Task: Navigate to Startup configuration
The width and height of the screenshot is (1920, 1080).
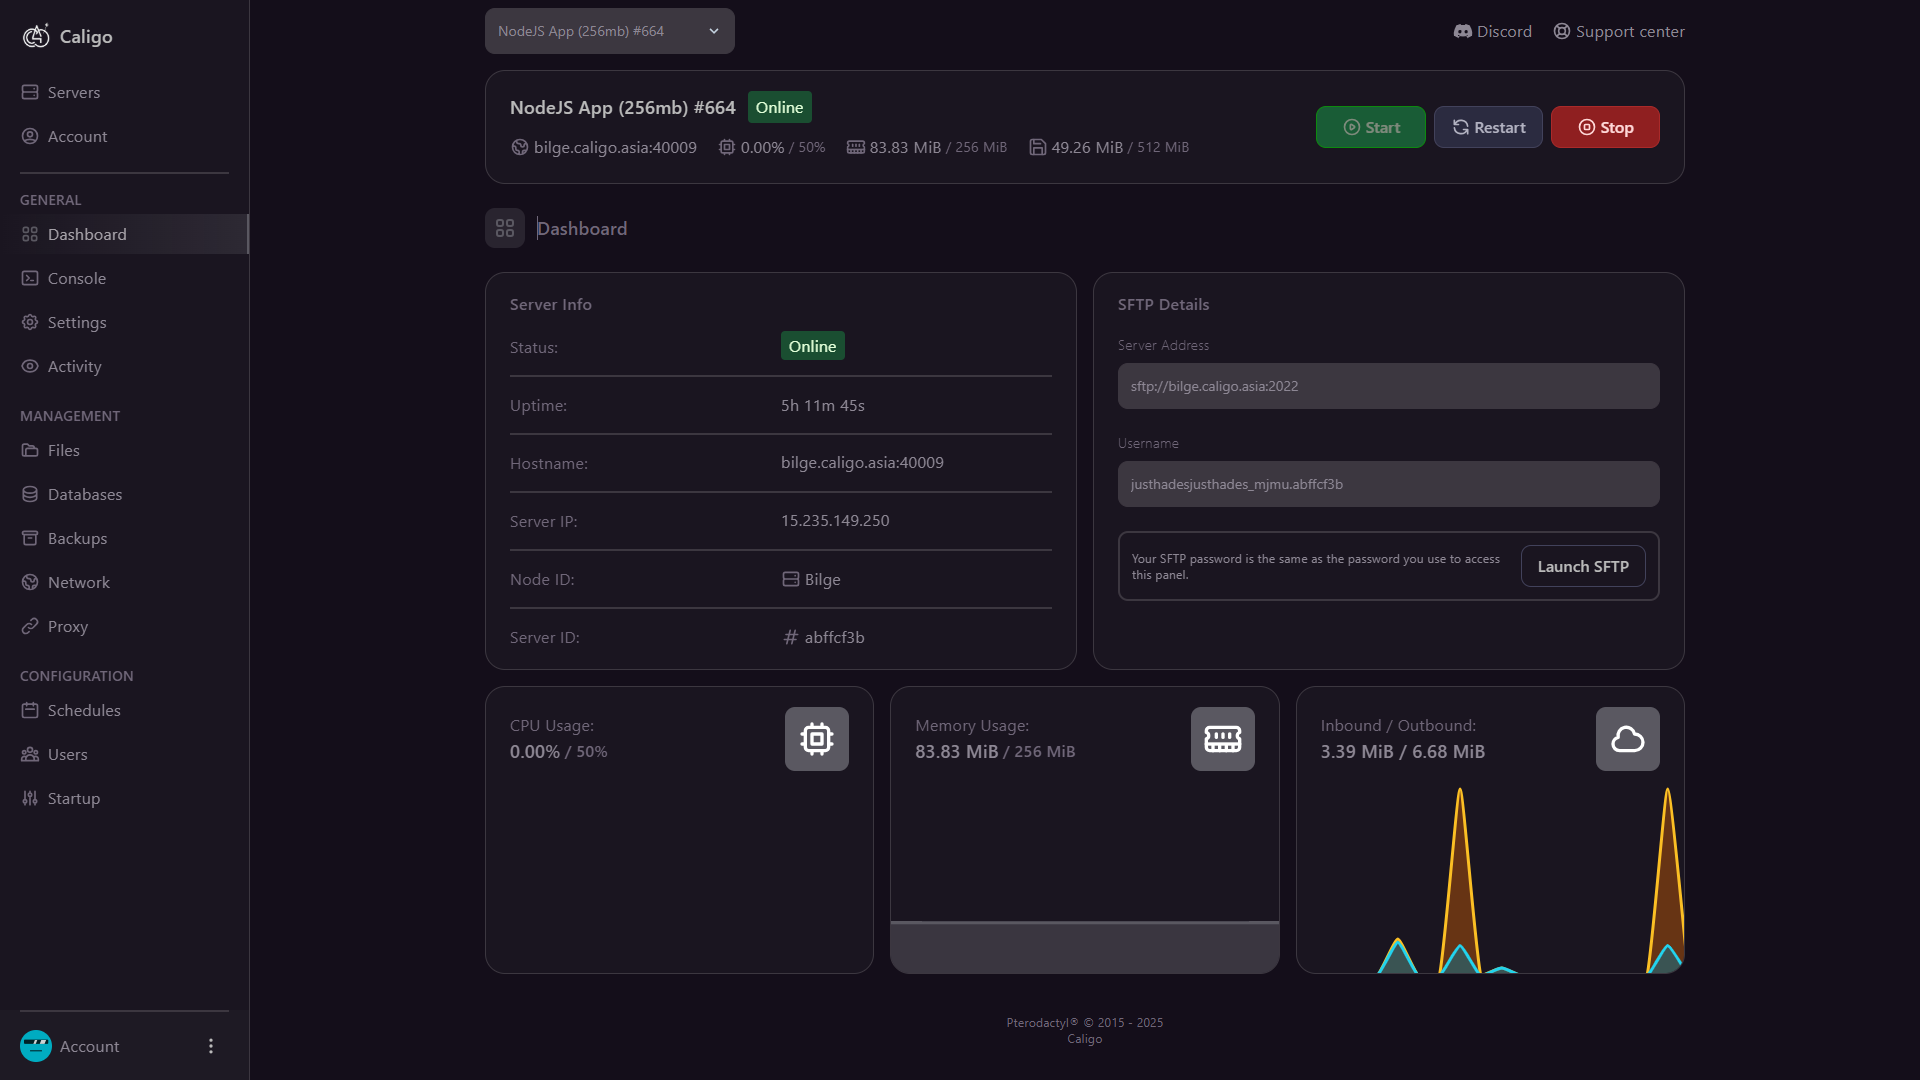Action: tap(73, 798)
